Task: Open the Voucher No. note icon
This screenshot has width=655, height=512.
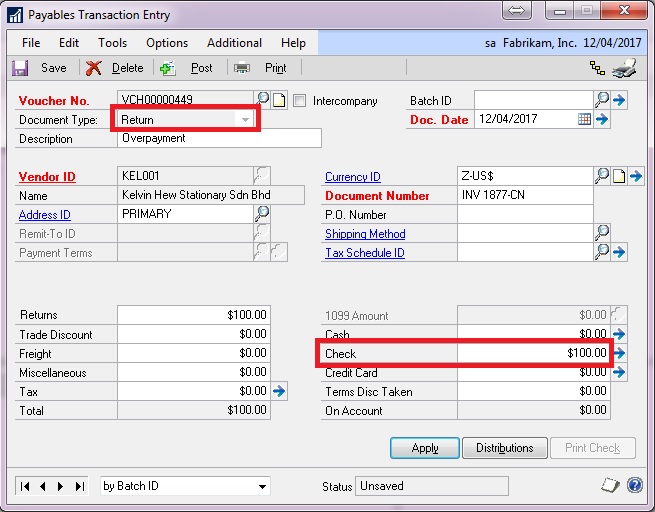Action: pyautogui.click(x=279, y=100)
